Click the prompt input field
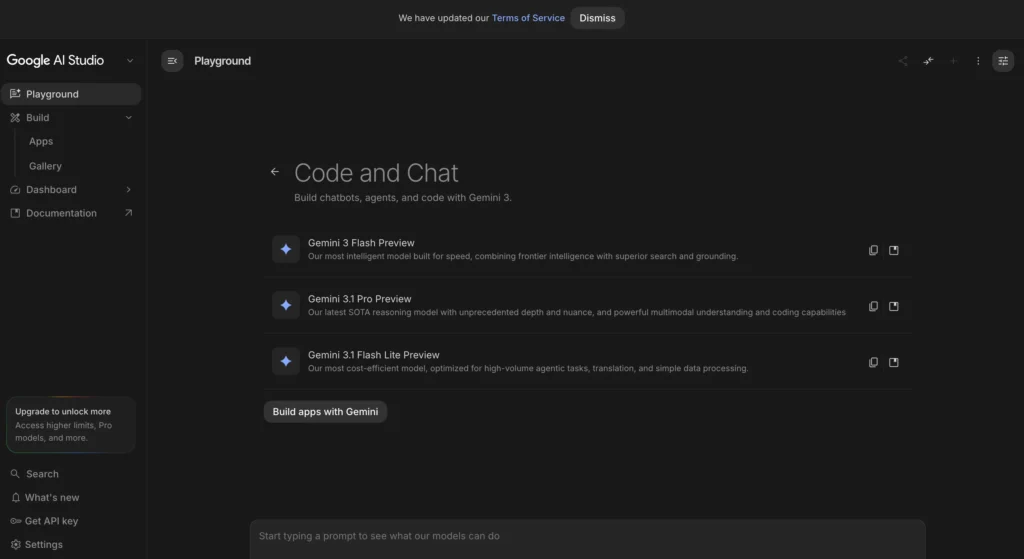Screen dimensions: 1024x559 588,539
